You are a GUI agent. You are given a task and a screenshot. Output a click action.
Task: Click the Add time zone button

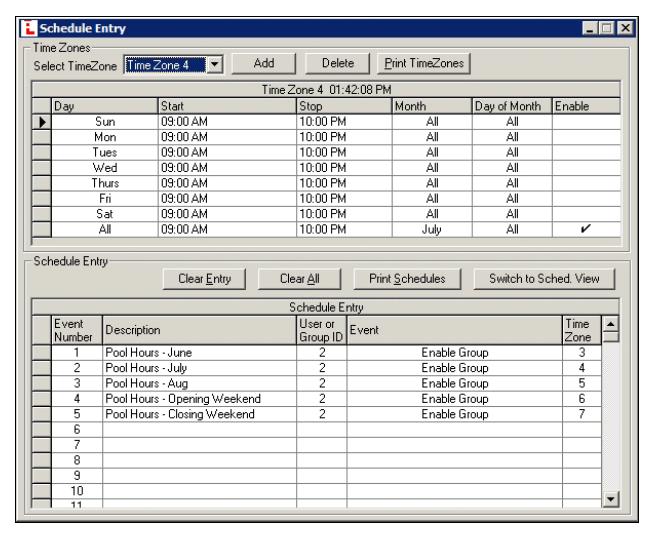pyautogui.click(x=264, y=63)
